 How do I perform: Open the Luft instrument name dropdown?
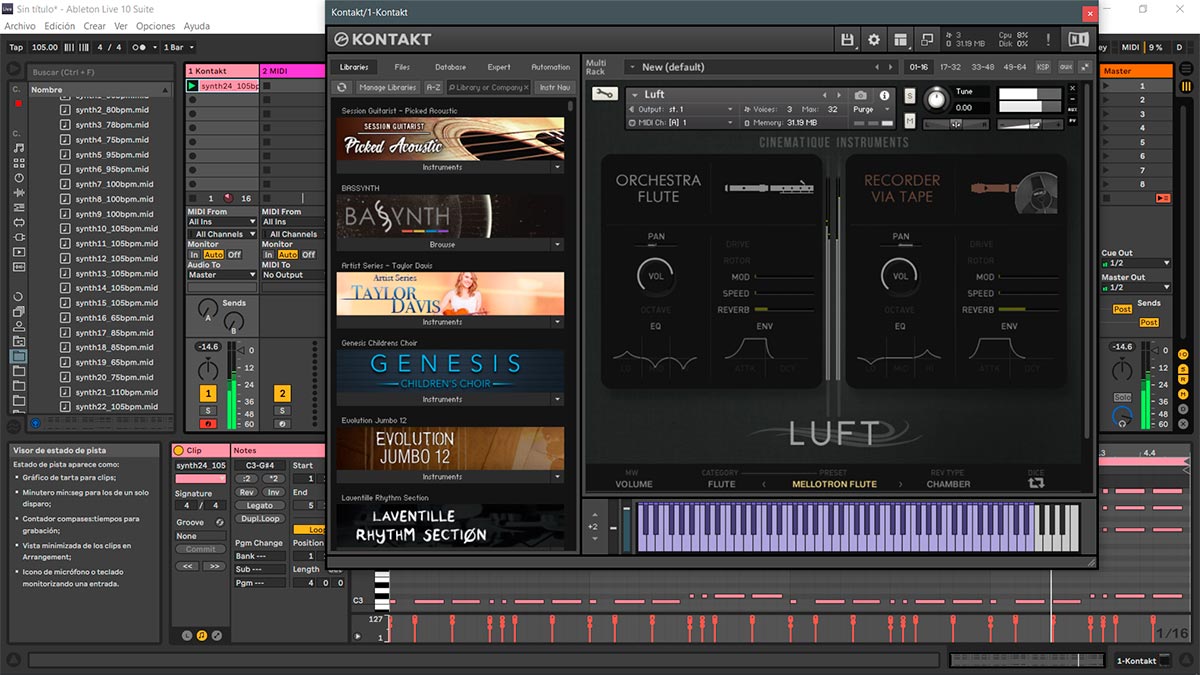(636, 95)
